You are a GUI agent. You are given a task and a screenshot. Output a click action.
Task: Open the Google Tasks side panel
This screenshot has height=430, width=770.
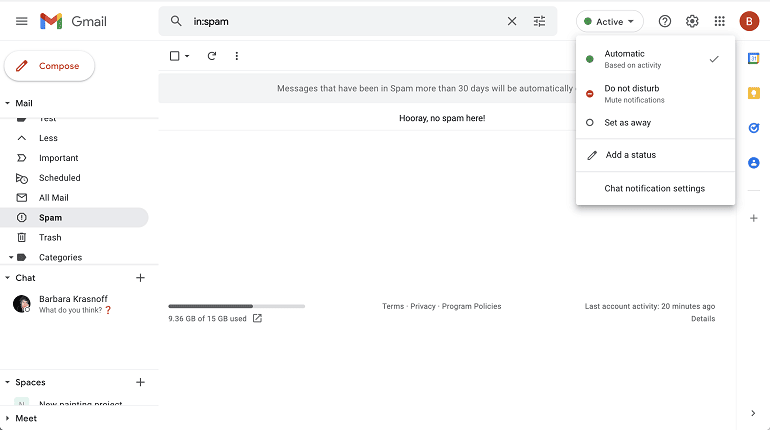(x=753, y=128)
